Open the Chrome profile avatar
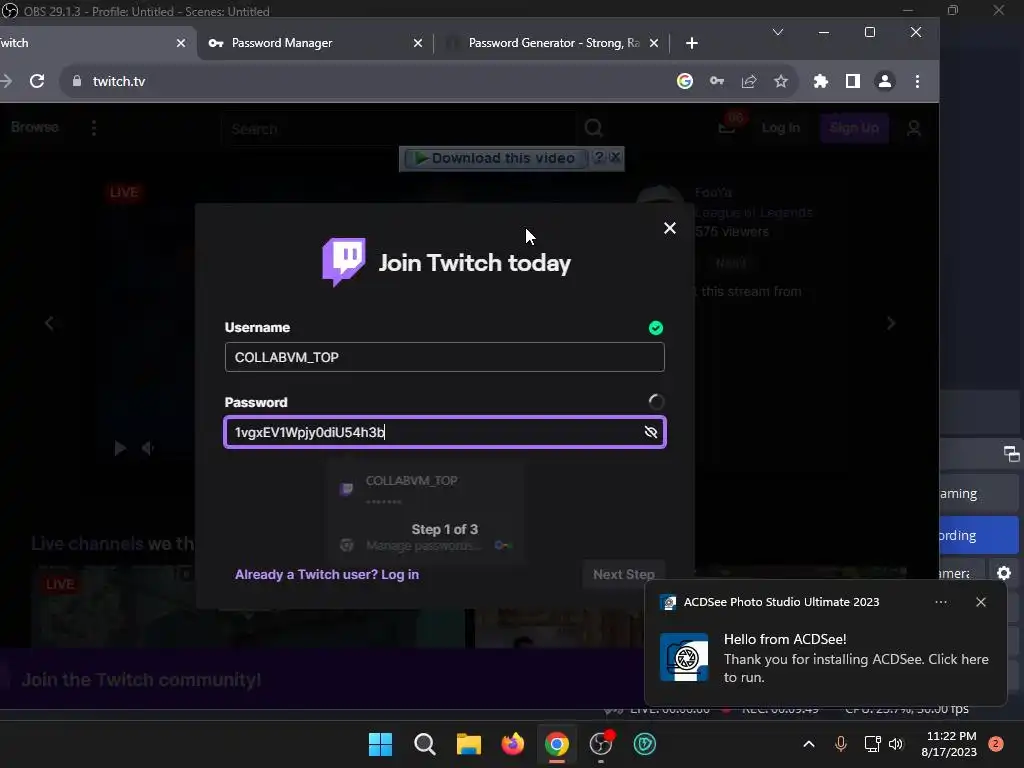This screenshot has height=768, width=1024. (x=885, y=81)
